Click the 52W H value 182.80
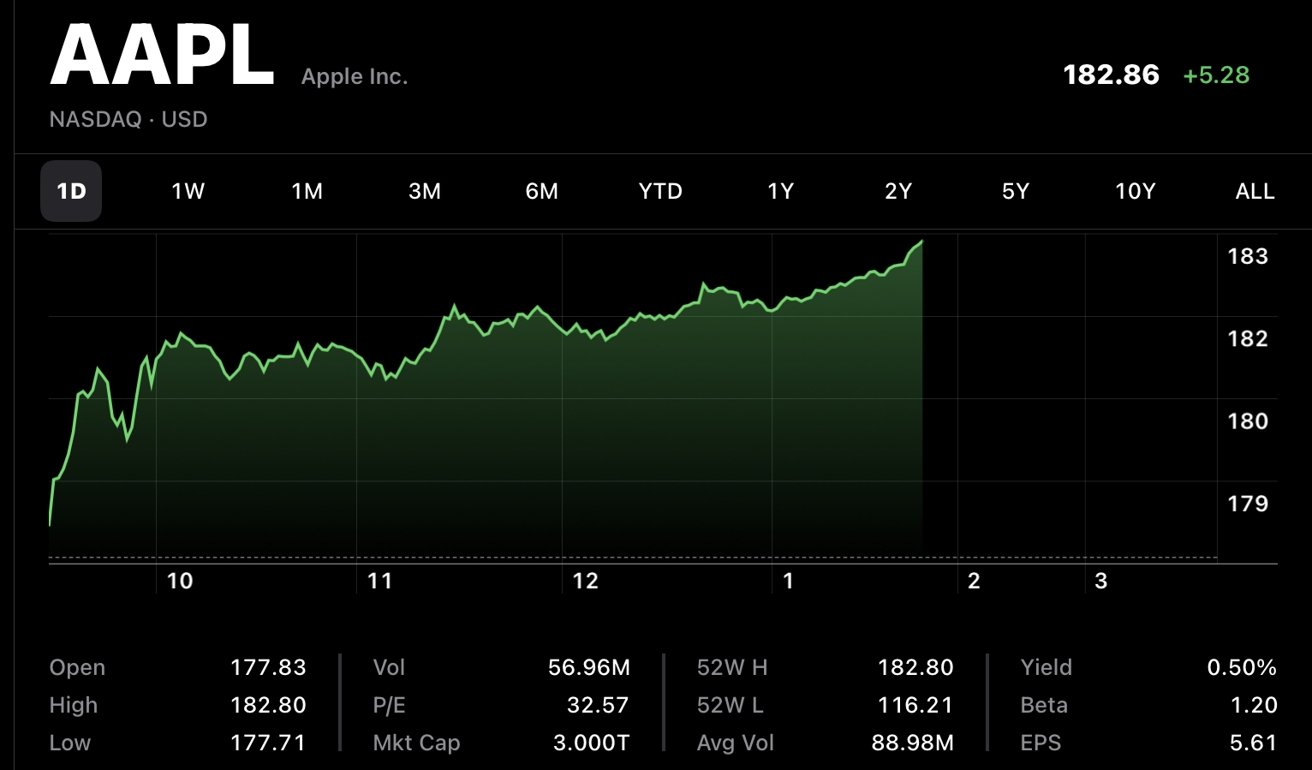Viewport: 1312px width, 770px height. [x=915, y=667]
